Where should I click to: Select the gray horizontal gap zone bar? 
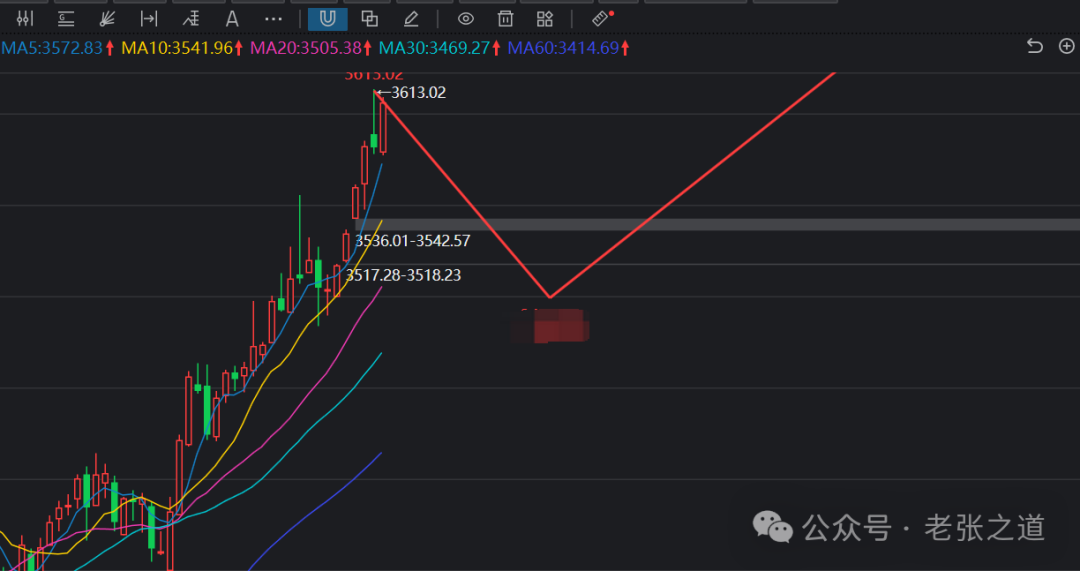717,225
